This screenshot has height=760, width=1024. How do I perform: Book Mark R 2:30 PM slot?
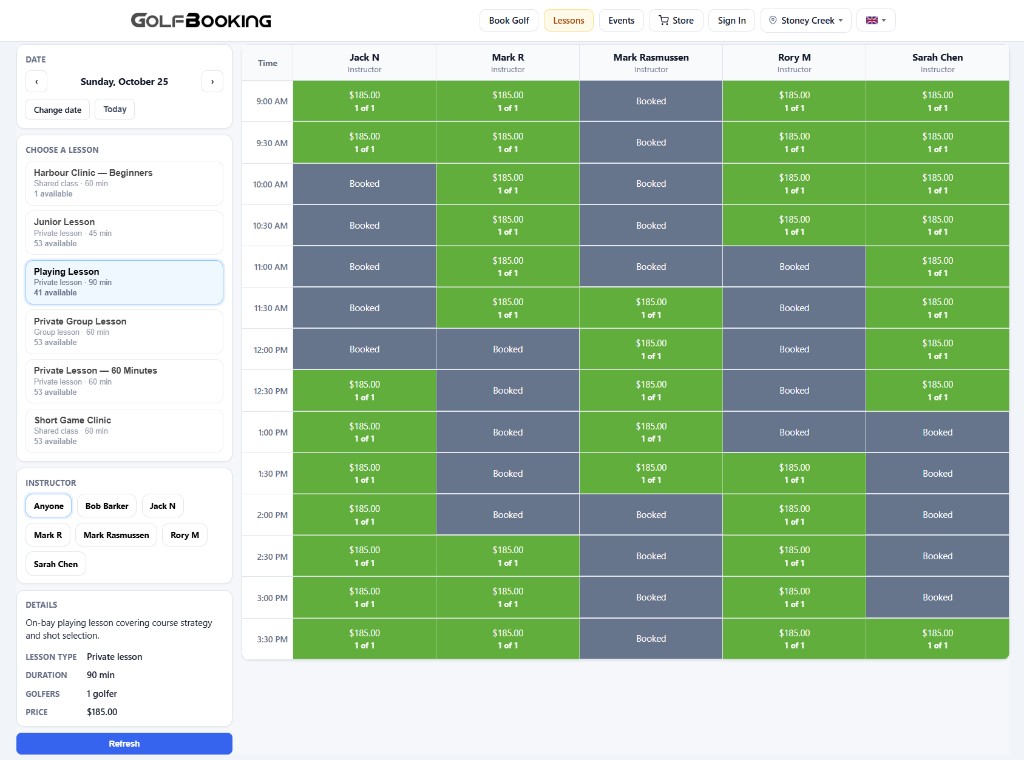click(507, 556)
